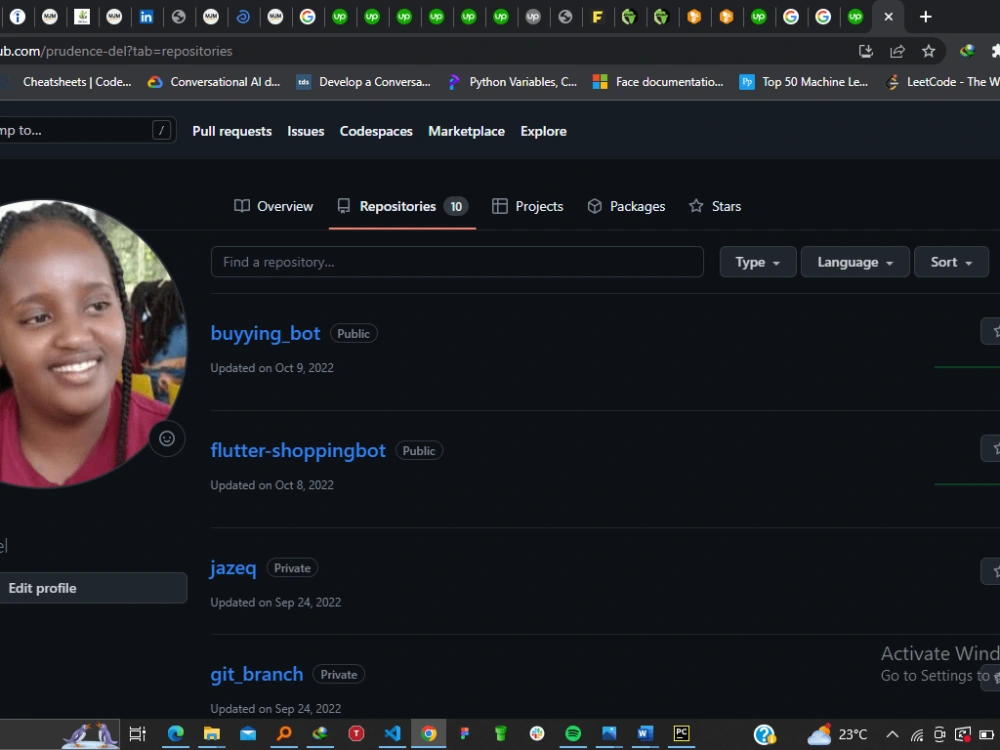Click Google Chrome taskbar icon
The width and height of the screenshot is (1000, 750).
coord(429,734)
